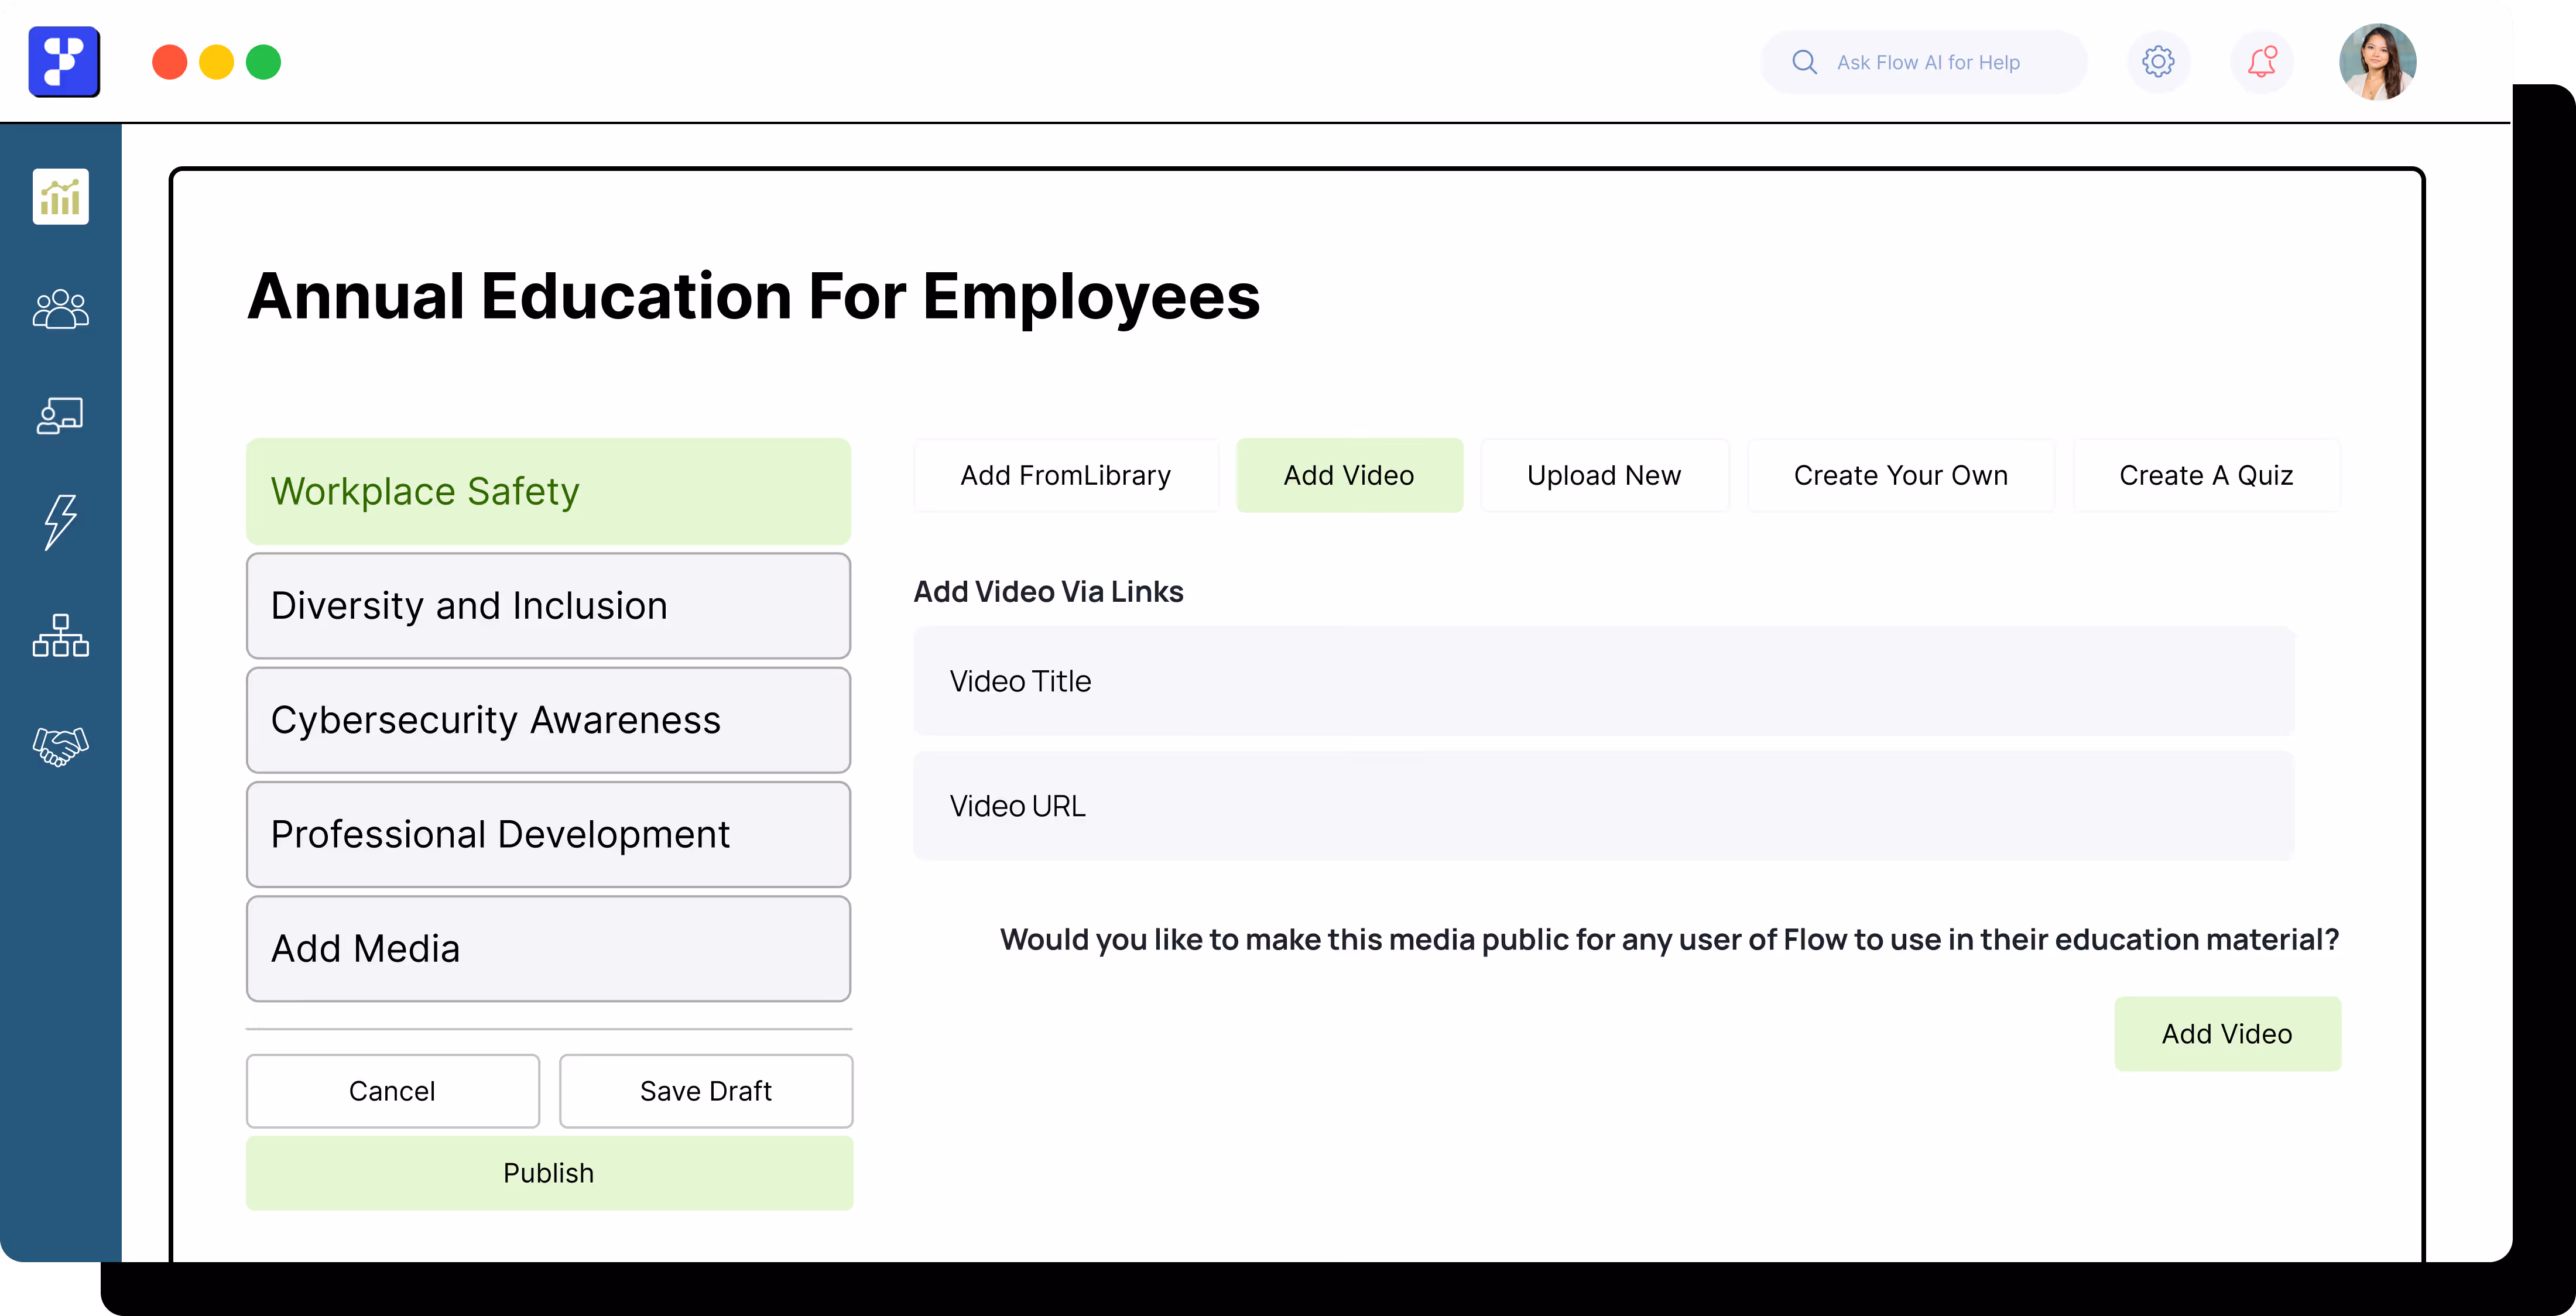Open the people group sidebar icon
Screen dimensions: 2576x1316
pyautogui.click(x=60, y=309)
